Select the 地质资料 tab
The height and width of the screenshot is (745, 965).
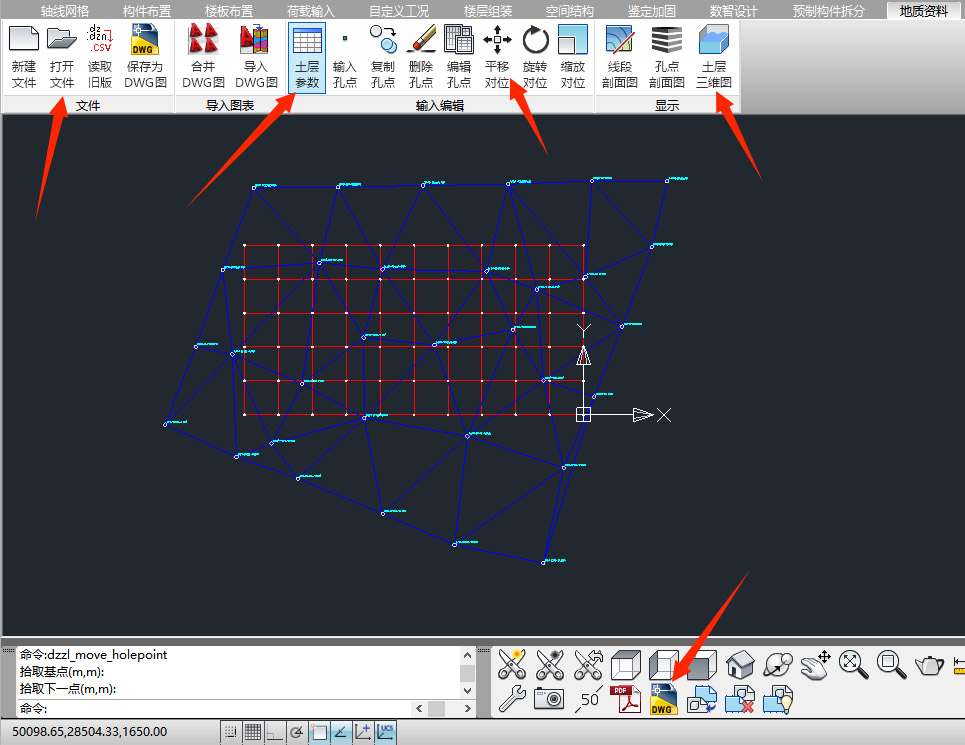point(923,11)
